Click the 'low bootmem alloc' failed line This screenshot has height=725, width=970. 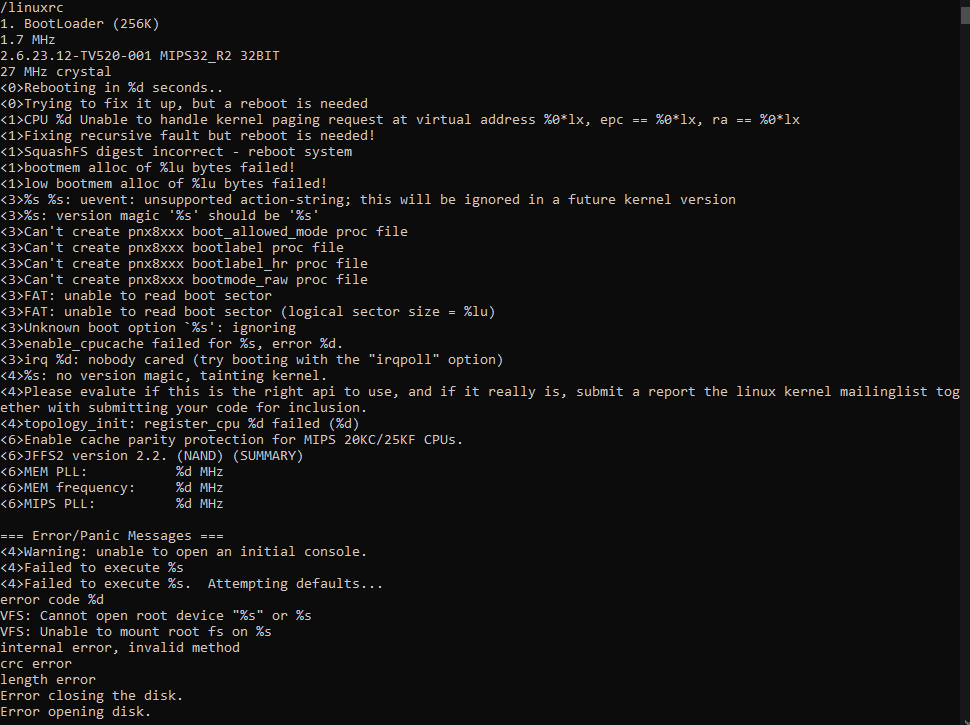point(163,184)
